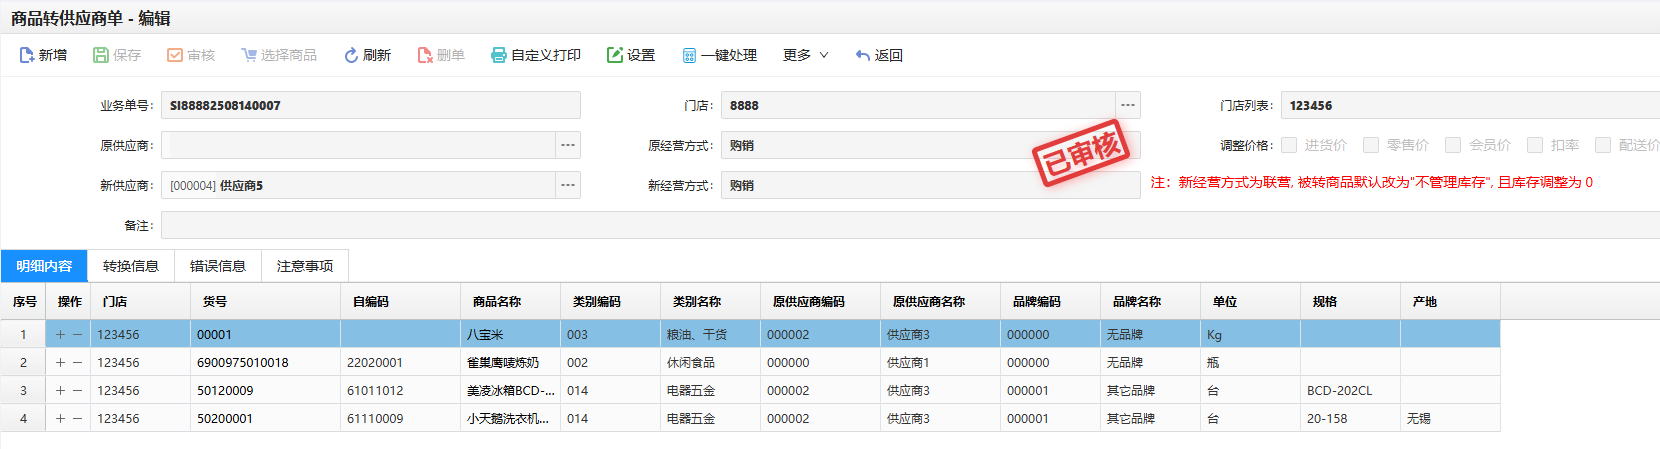Click the 20-158 spec cell
1660x449 pixels.
[1350, 419]
